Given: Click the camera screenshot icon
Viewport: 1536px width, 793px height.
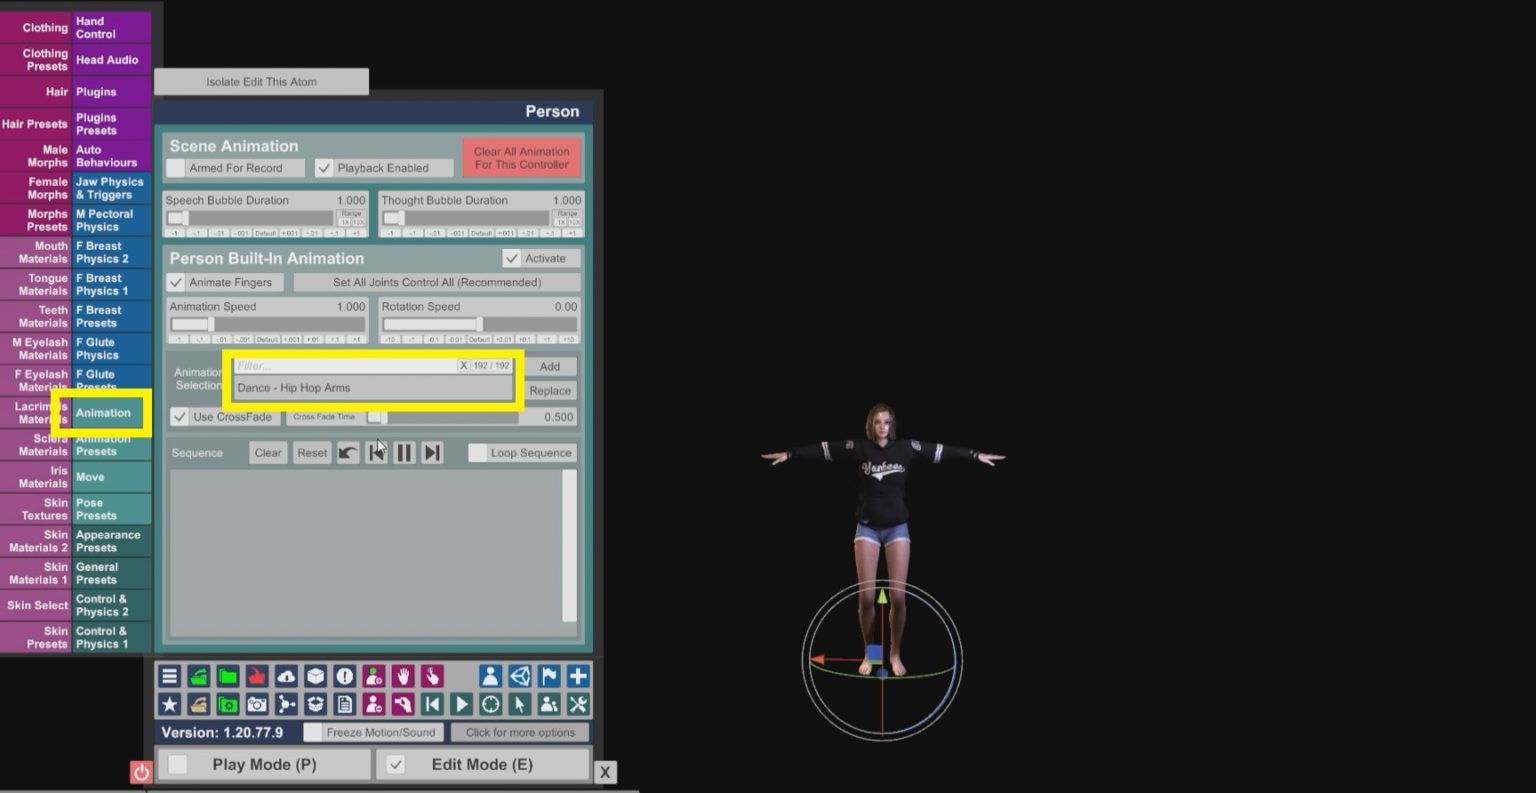Looking at the screenshot, I should coord(257,705).
